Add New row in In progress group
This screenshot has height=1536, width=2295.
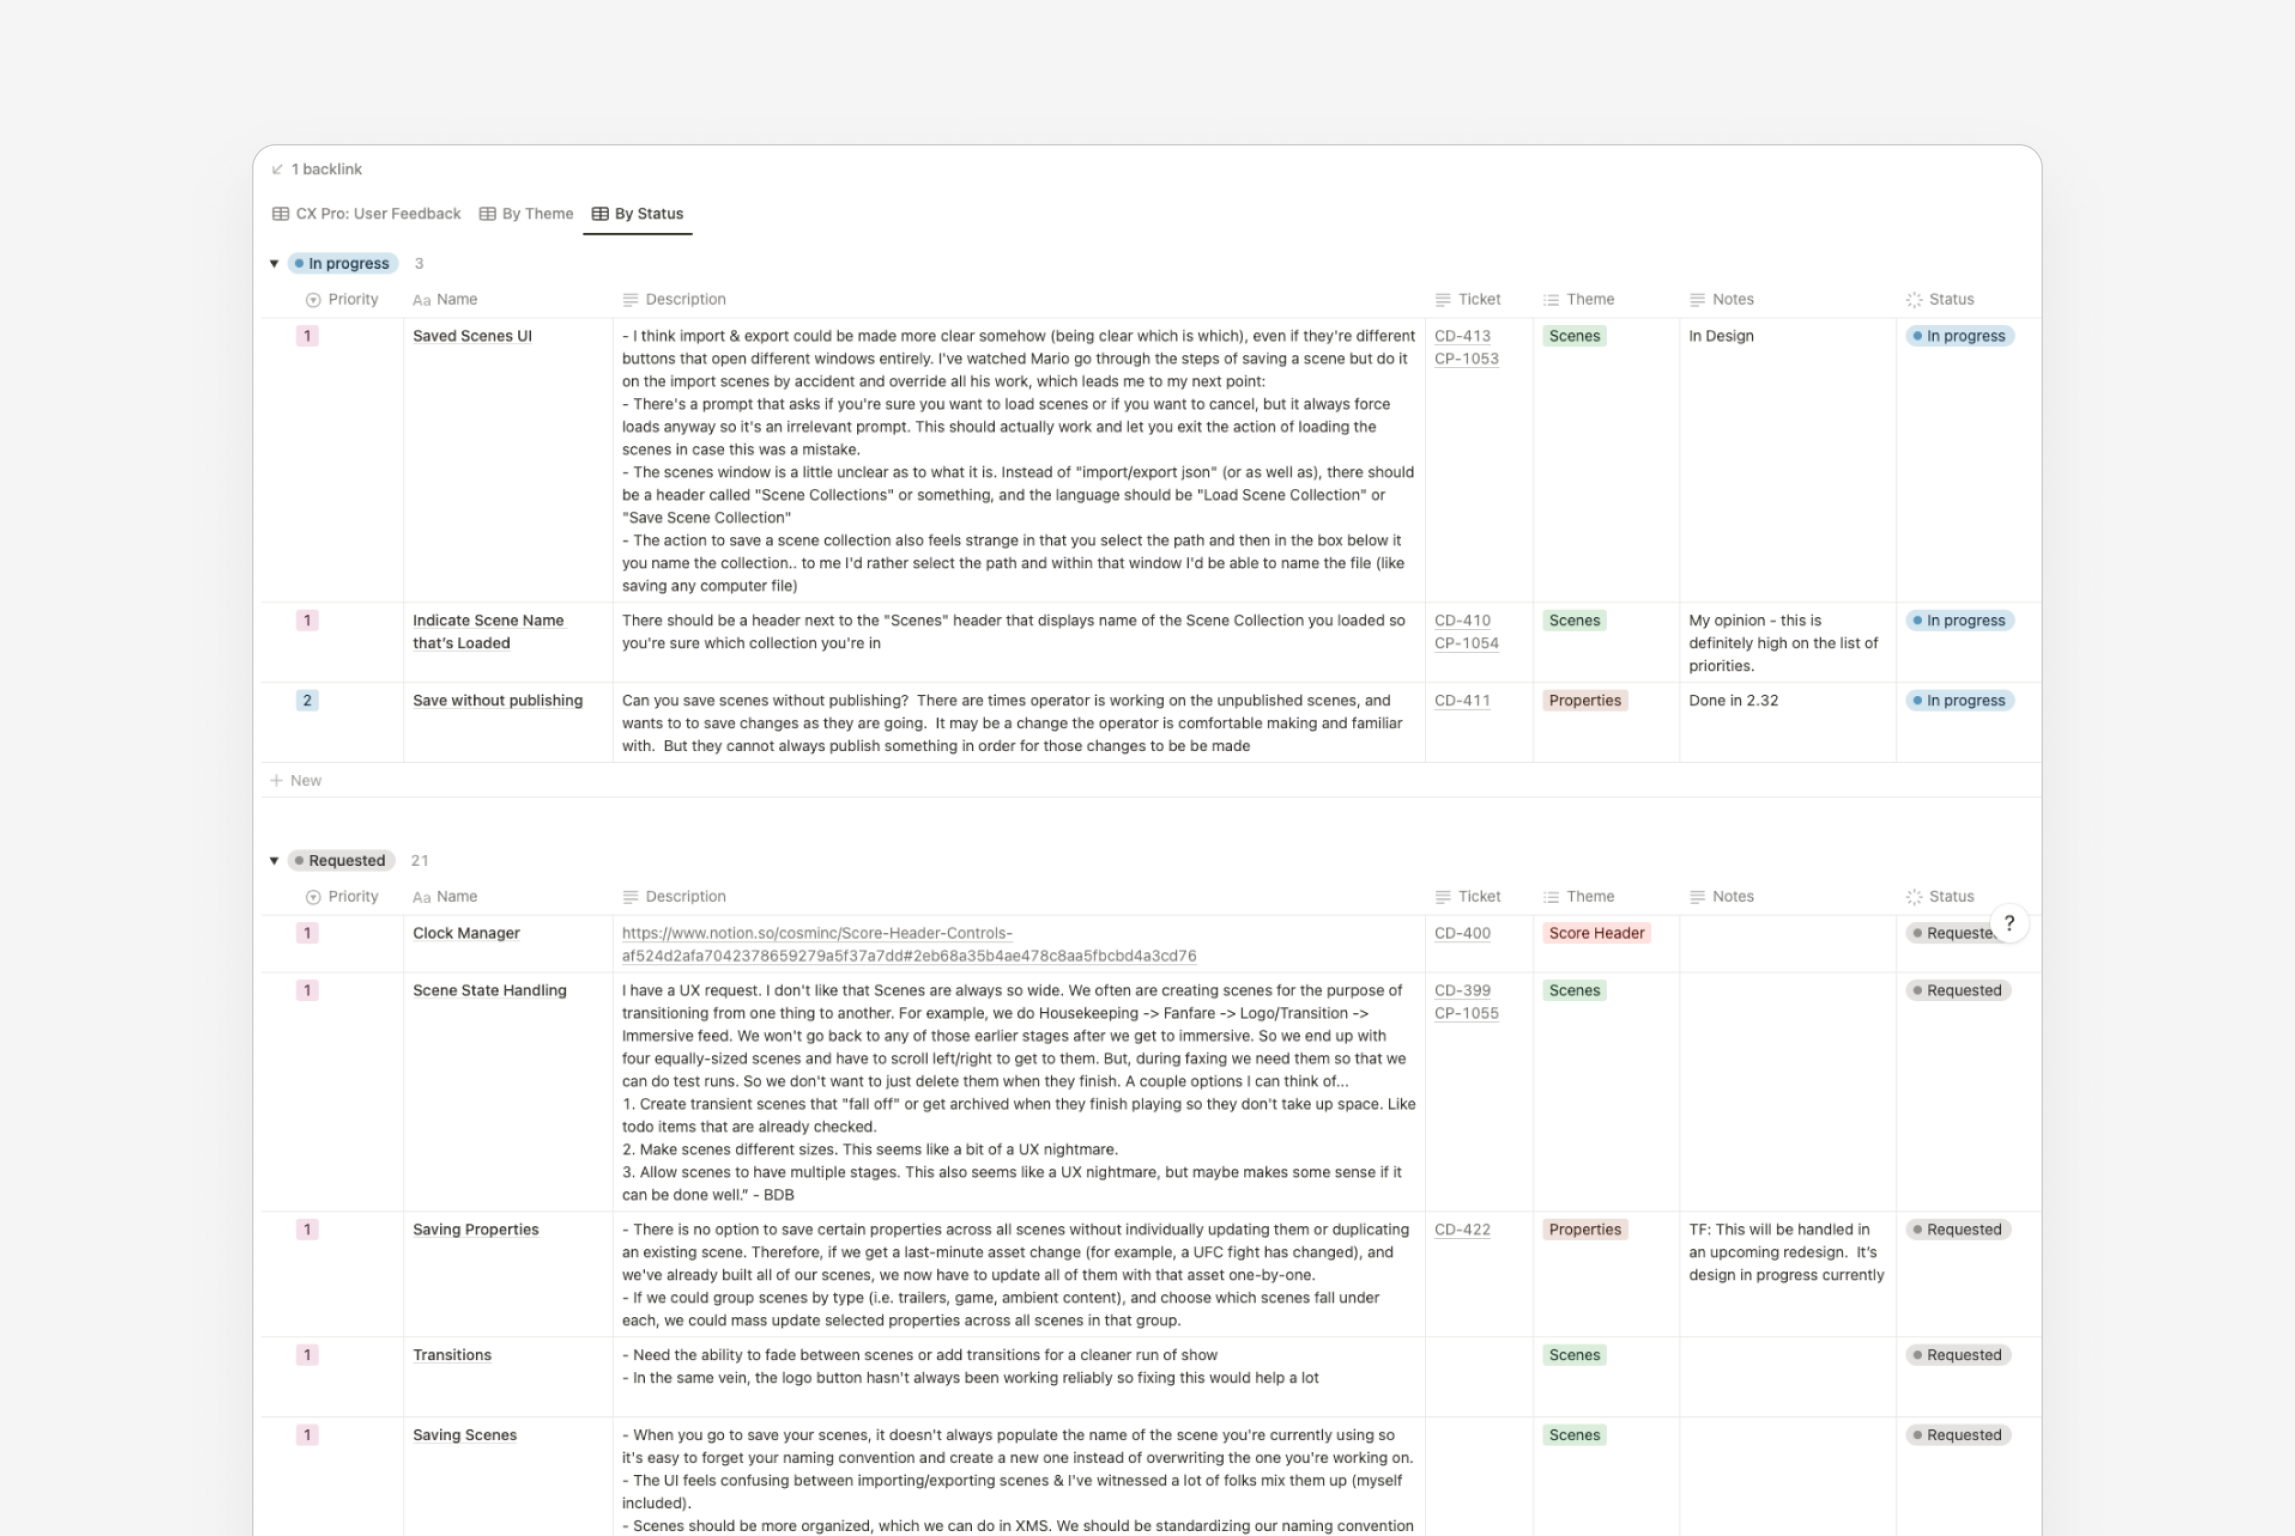pyautogui.click(x=296, y=781)
